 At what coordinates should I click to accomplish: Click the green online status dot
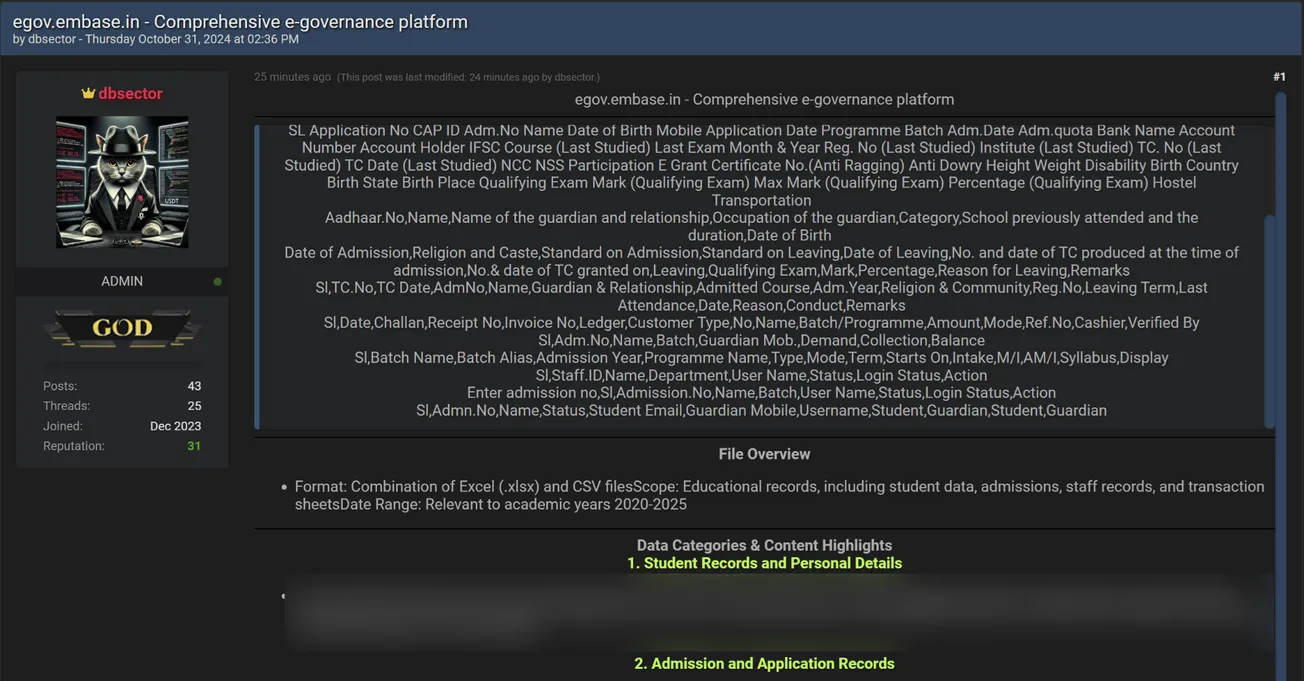coord(218,282)
